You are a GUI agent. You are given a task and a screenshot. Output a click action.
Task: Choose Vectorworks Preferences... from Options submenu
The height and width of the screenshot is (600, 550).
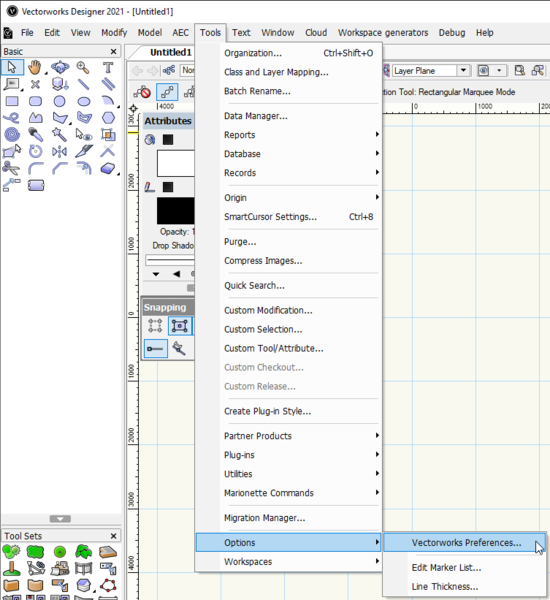[465, 543]
